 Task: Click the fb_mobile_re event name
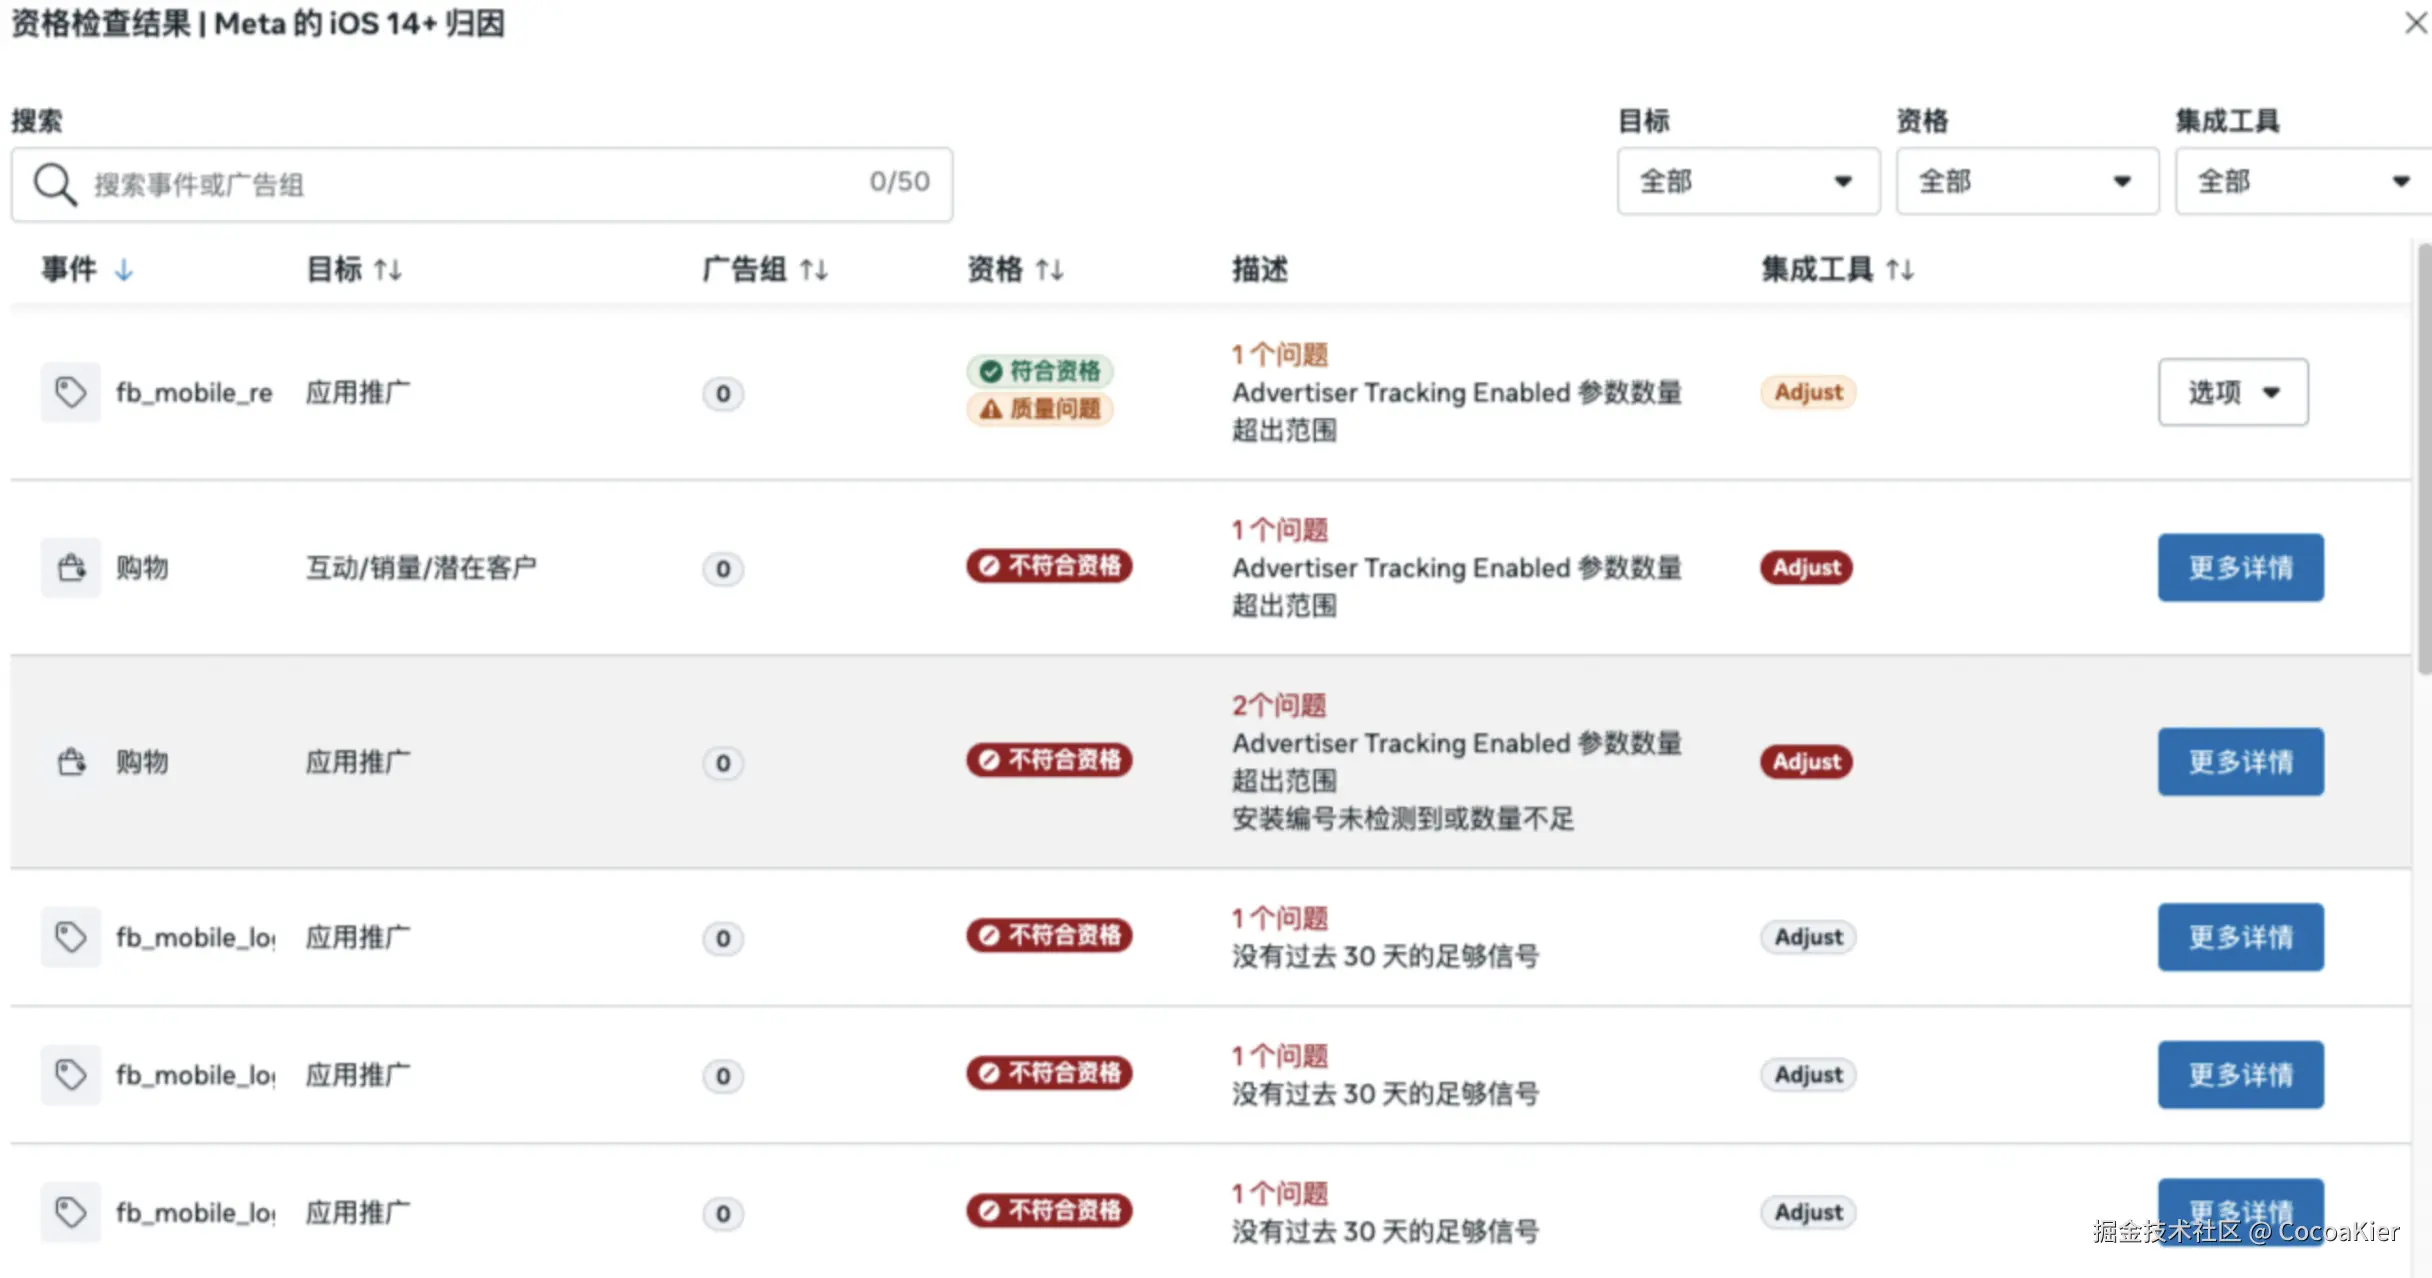(194, 393)
